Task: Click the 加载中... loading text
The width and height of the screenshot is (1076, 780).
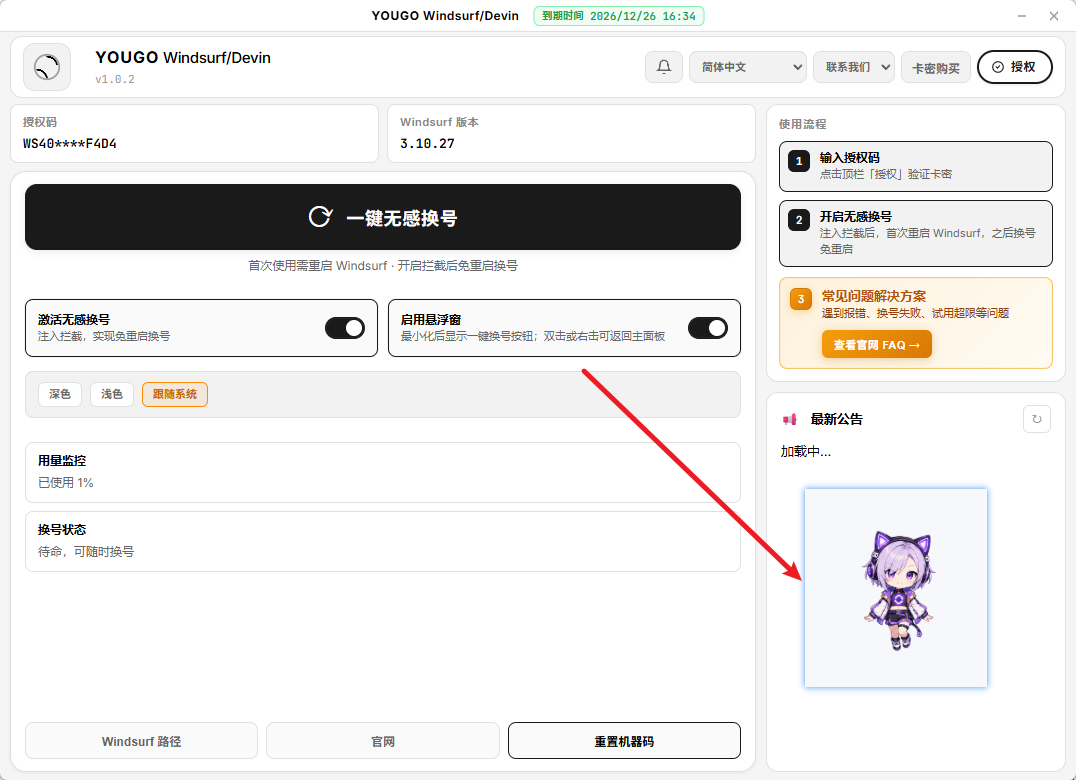Action: pyautogui.click(x=806, y=451)
